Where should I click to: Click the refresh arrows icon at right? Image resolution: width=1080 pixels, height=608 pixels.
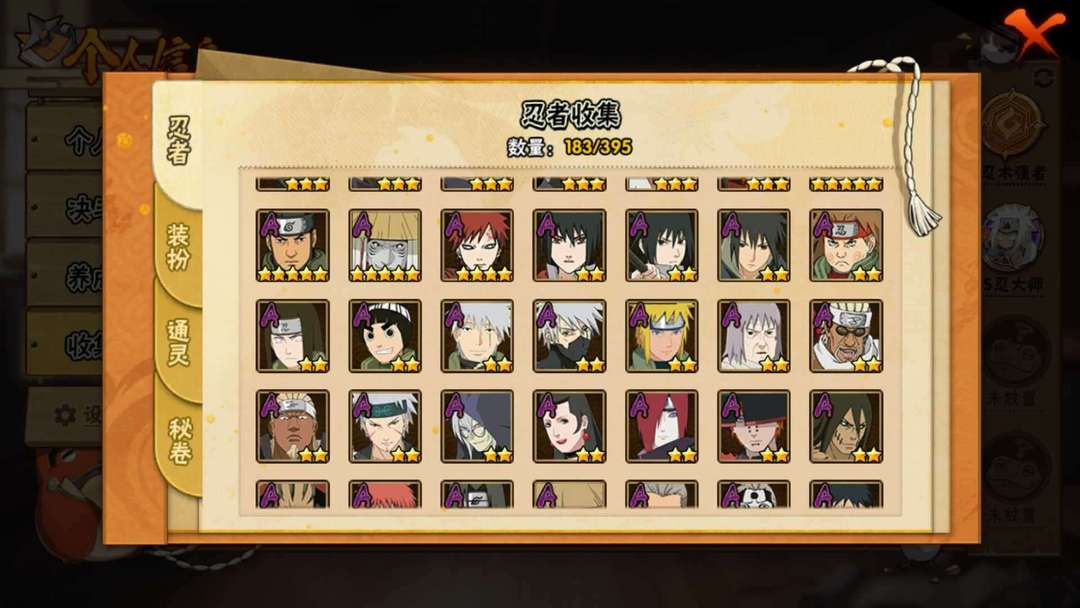[x=1043, y=76]
